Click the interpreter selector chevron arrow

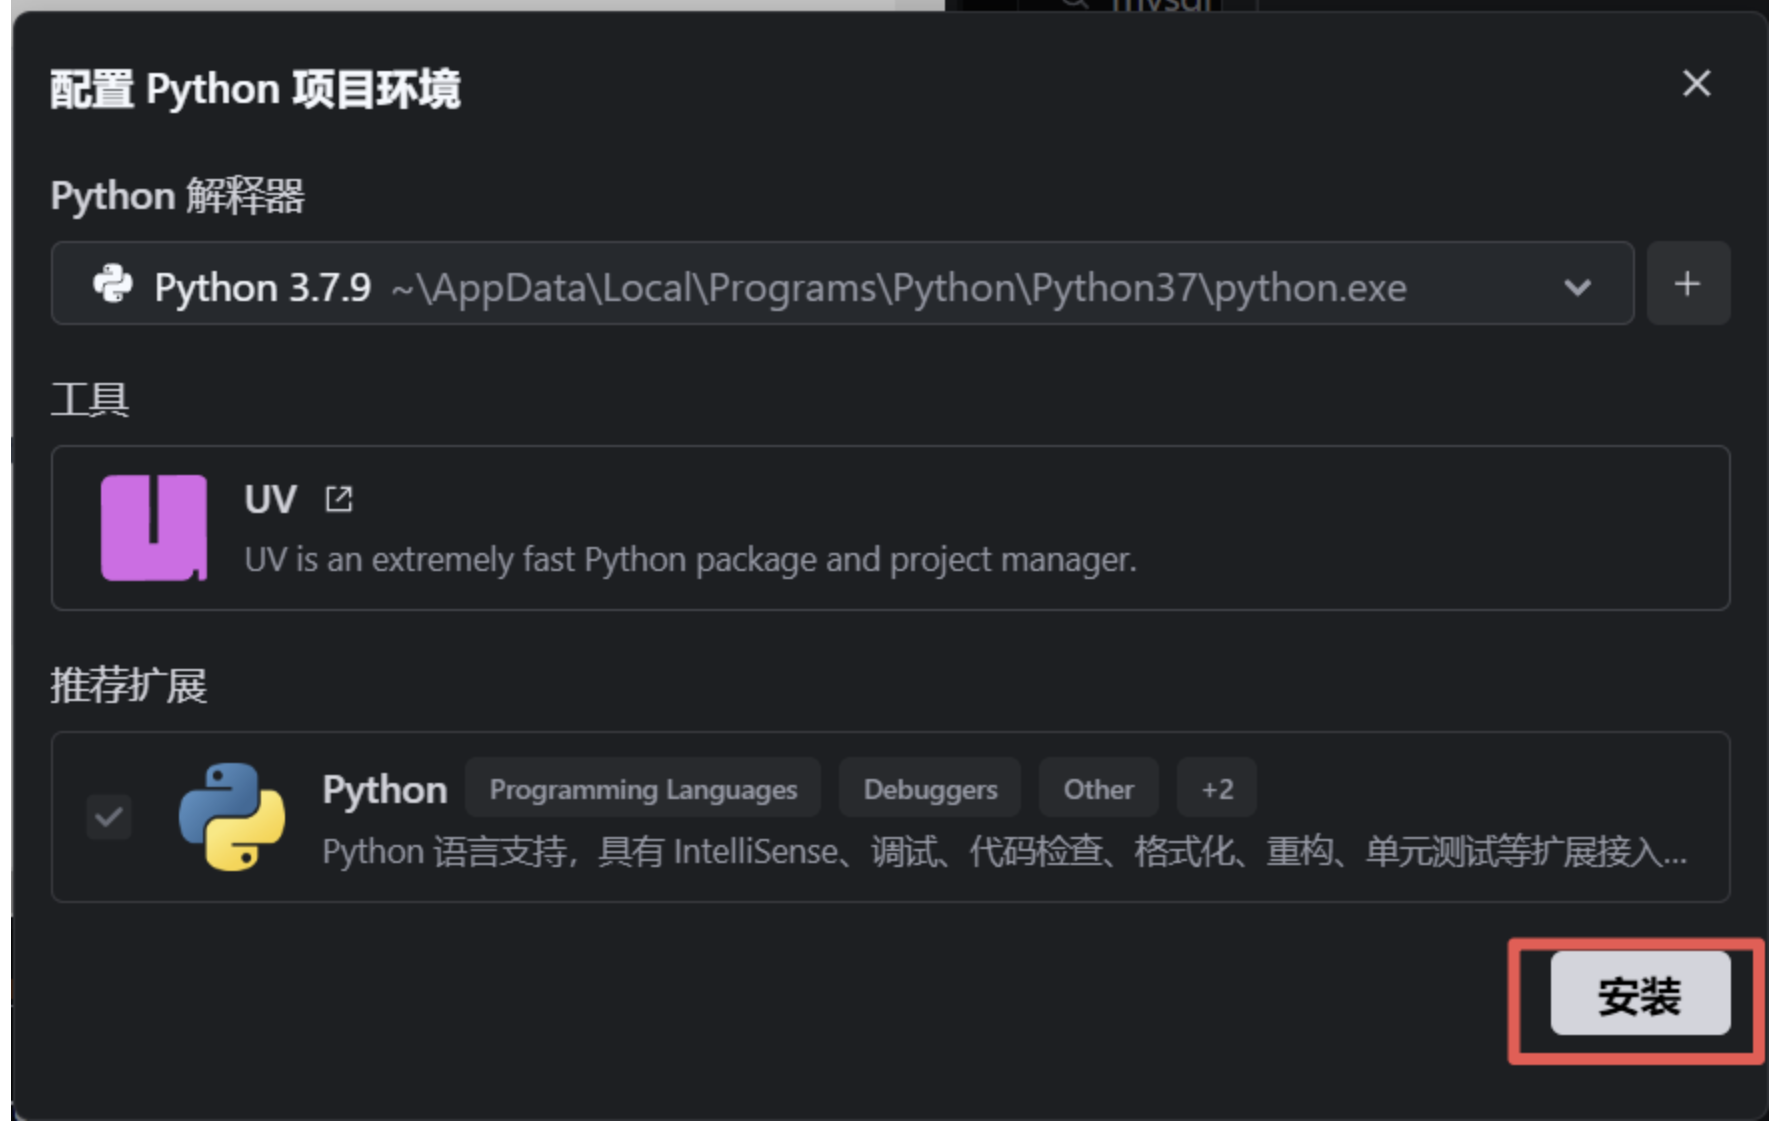click(x=1577, y=288)
